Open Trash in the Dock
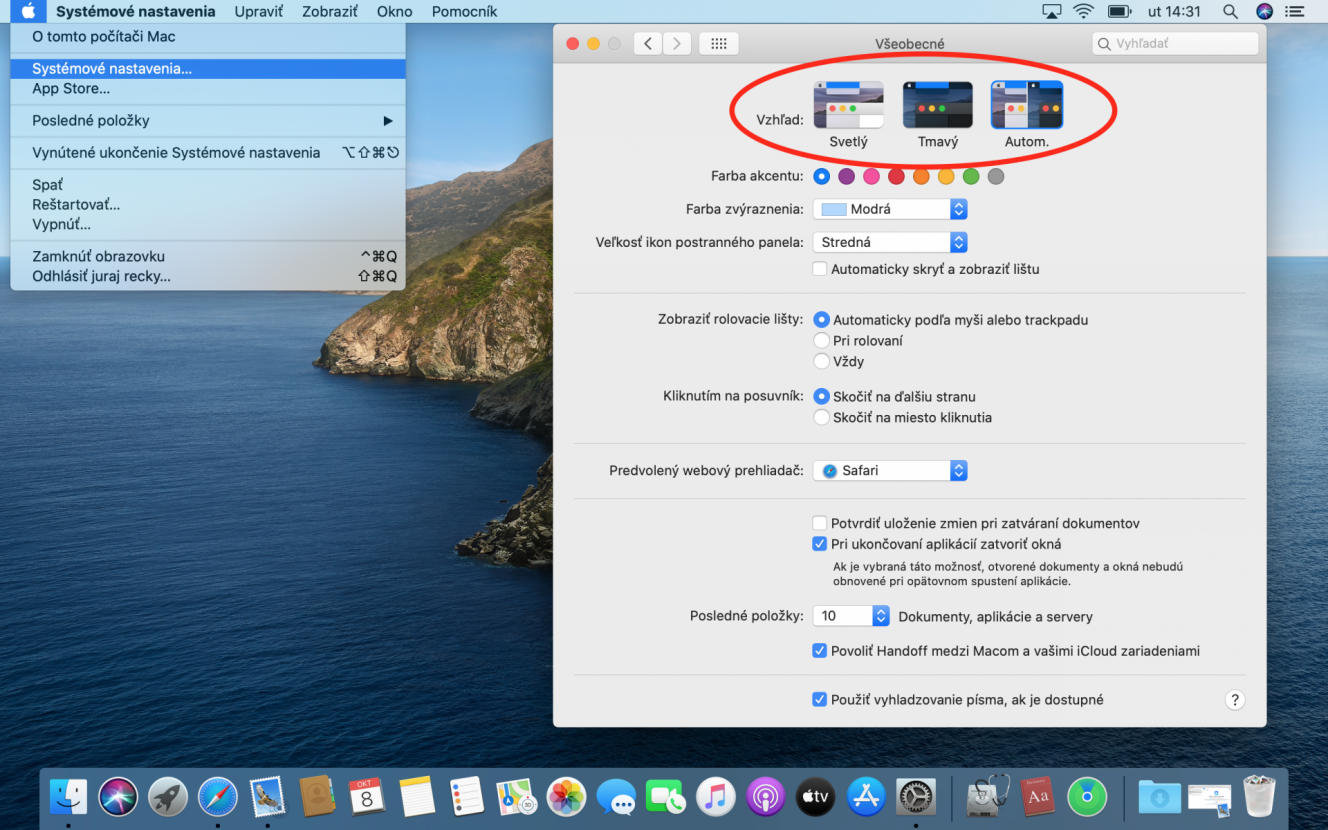 [1259, 797]
